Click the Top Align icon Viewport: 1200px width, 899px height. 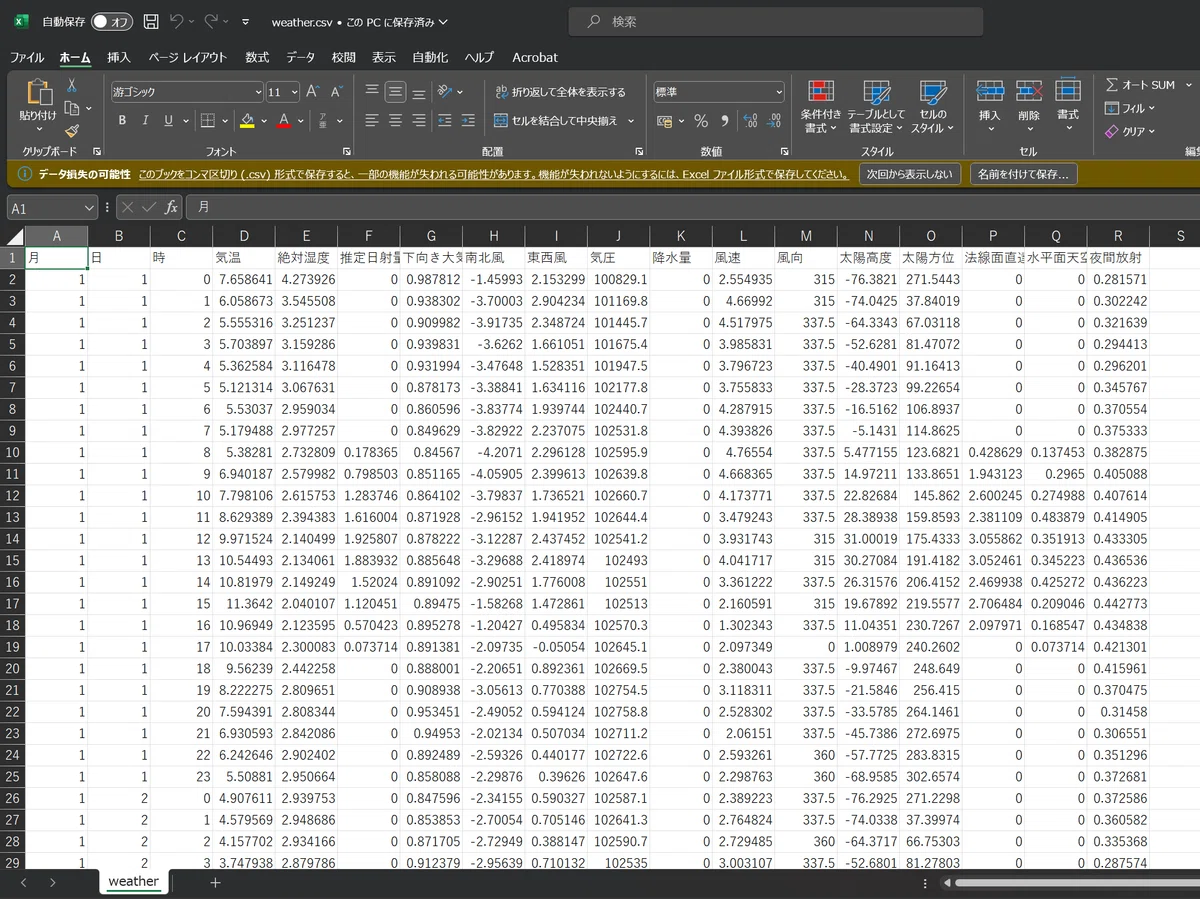point(372,91)
